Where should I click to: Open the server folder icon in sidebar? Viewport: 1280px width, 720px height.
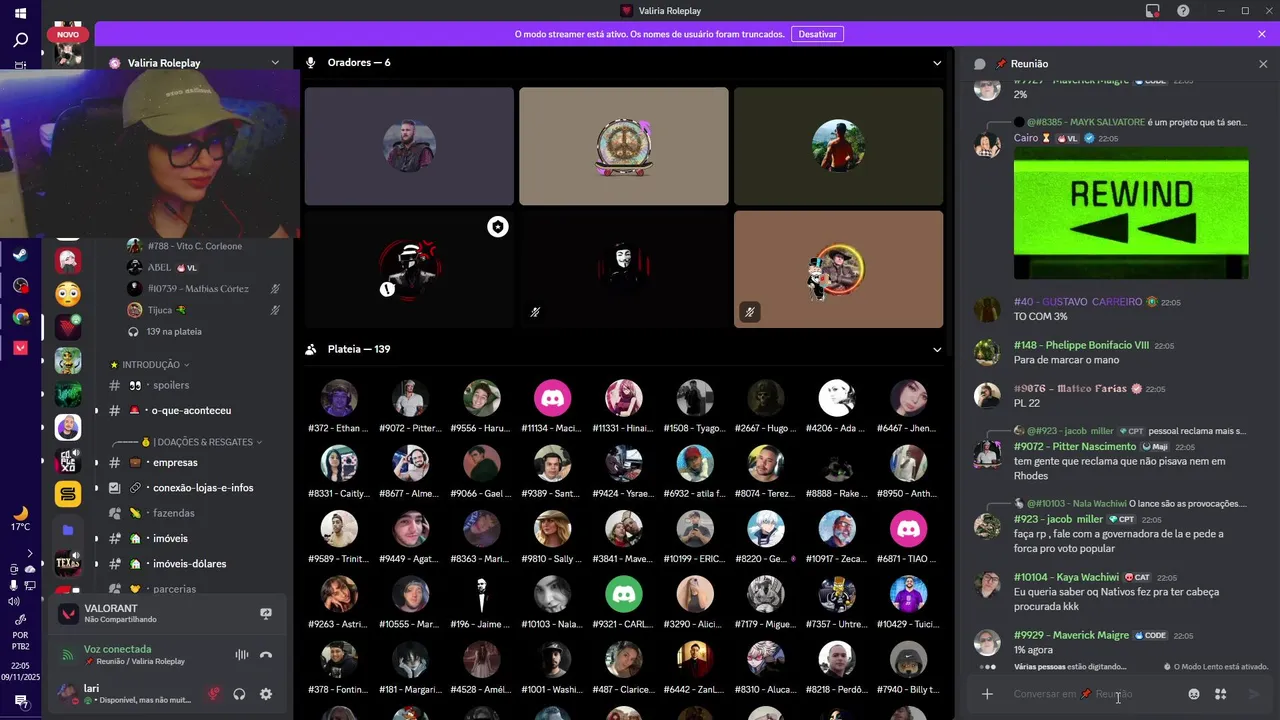tap(68, 529)
